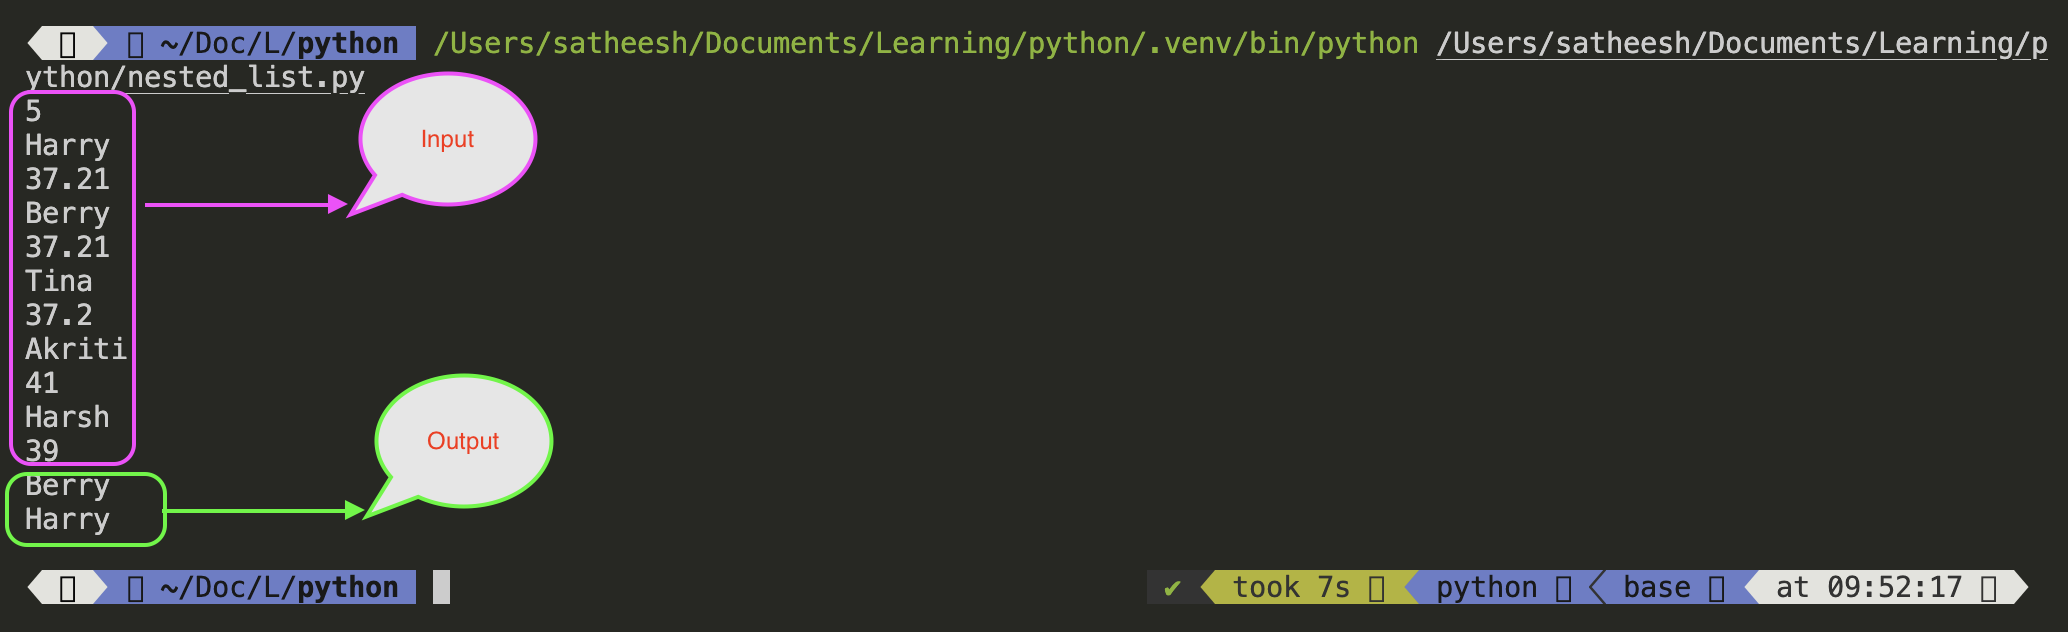
Task: Click the "Akriti" line in terminal input
Action: [76, 349]
